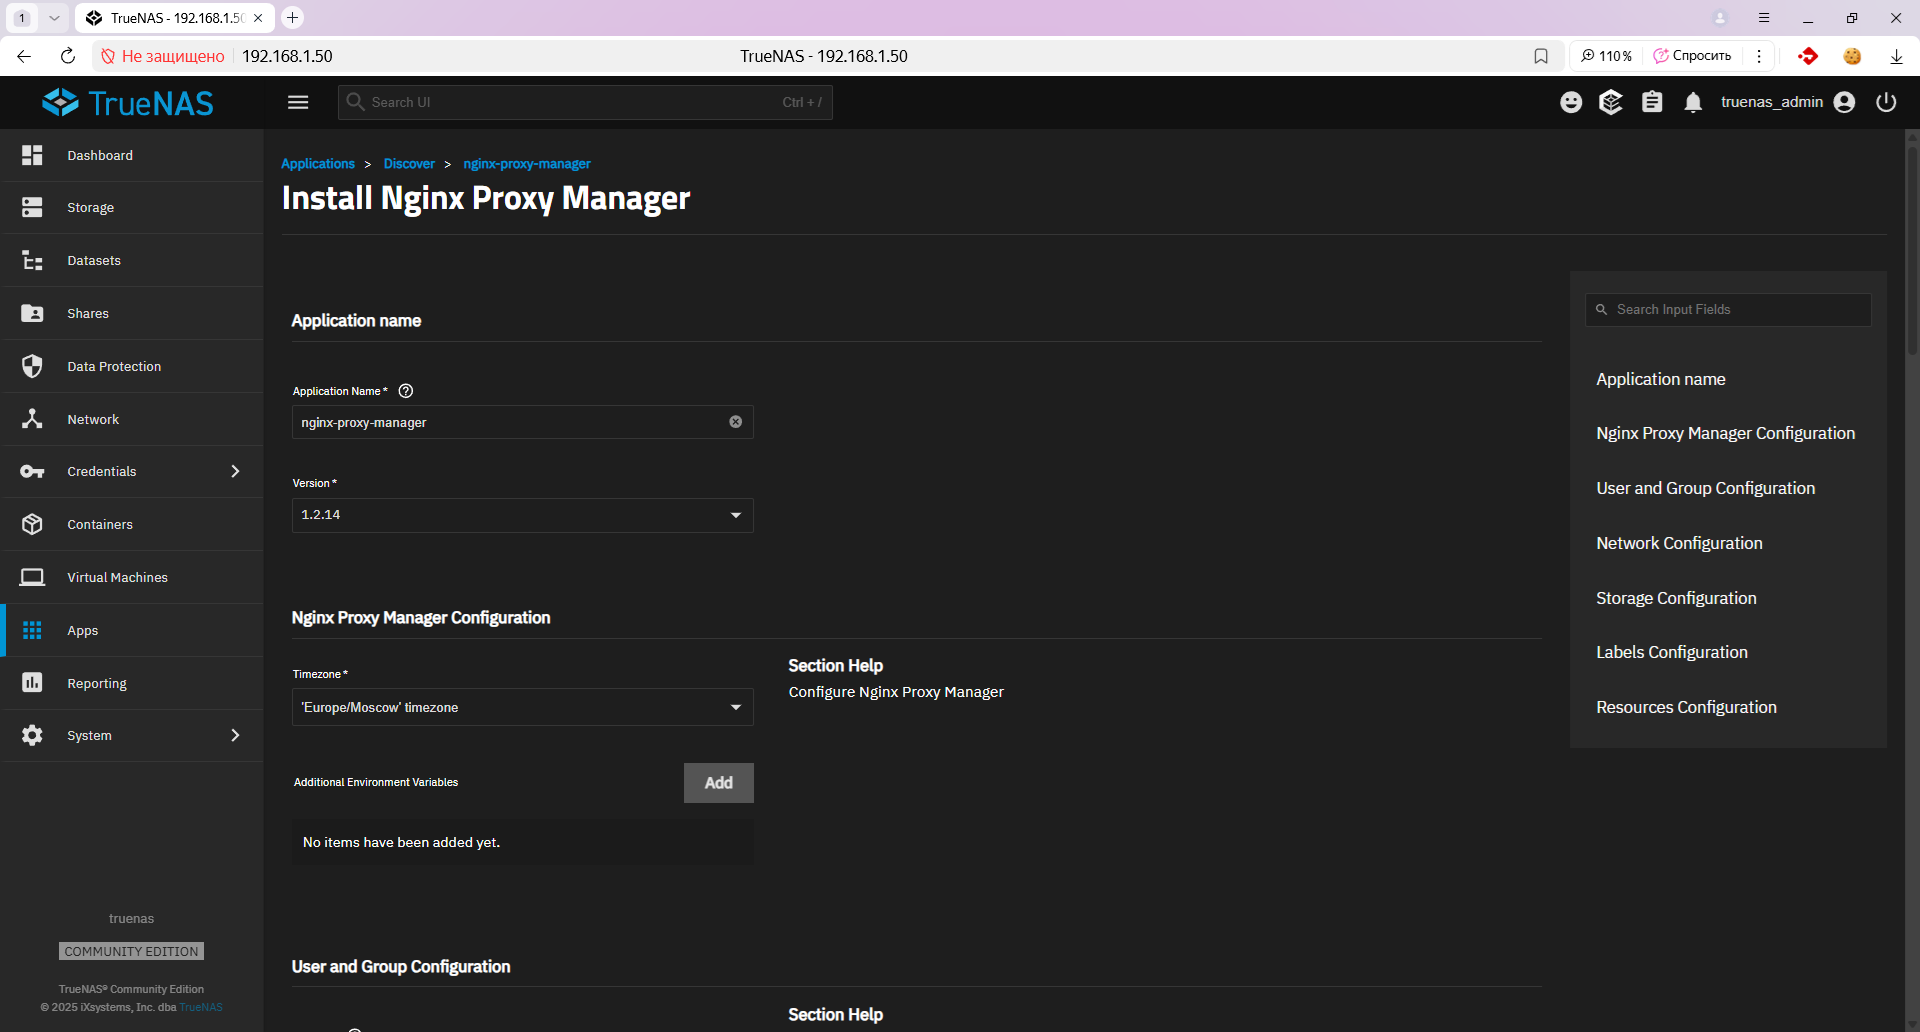Open the TrueNAS status layers icon
Viewport: 1920px width, 1032px height.
point(1611,102)
